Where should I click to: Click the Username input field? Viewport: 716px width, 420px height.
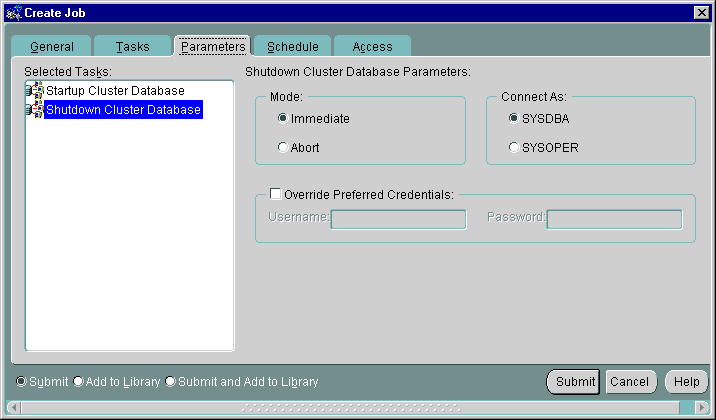(398, 219)
